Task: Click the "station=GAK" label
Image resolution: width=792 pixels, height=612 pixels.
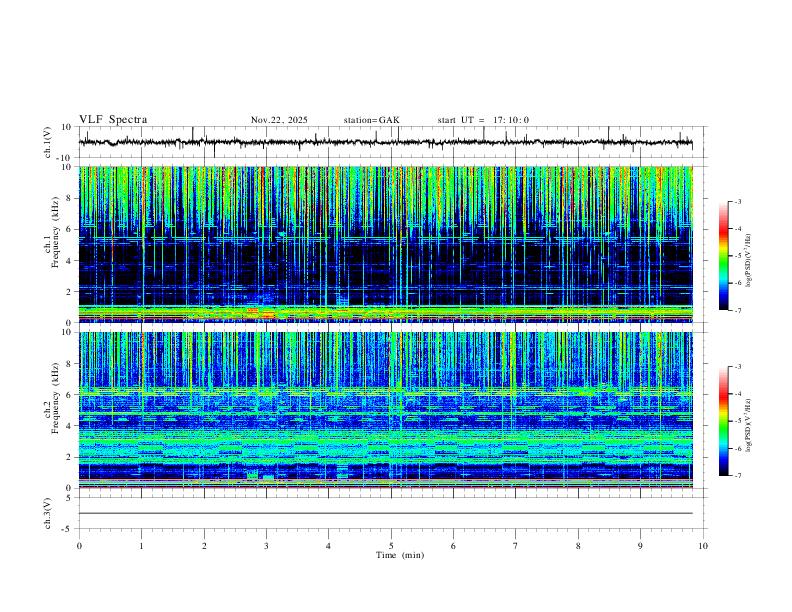Action: [372, 120]
